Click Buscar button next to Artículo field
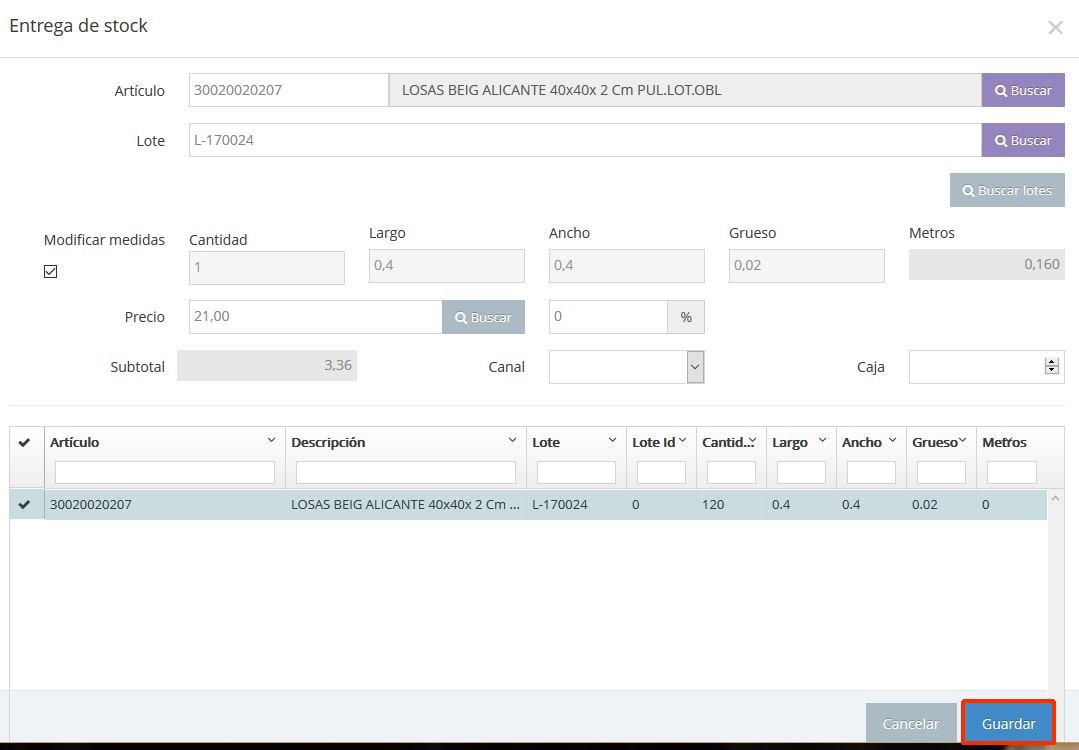1079x750 pixels. (x=1023, y=90)
